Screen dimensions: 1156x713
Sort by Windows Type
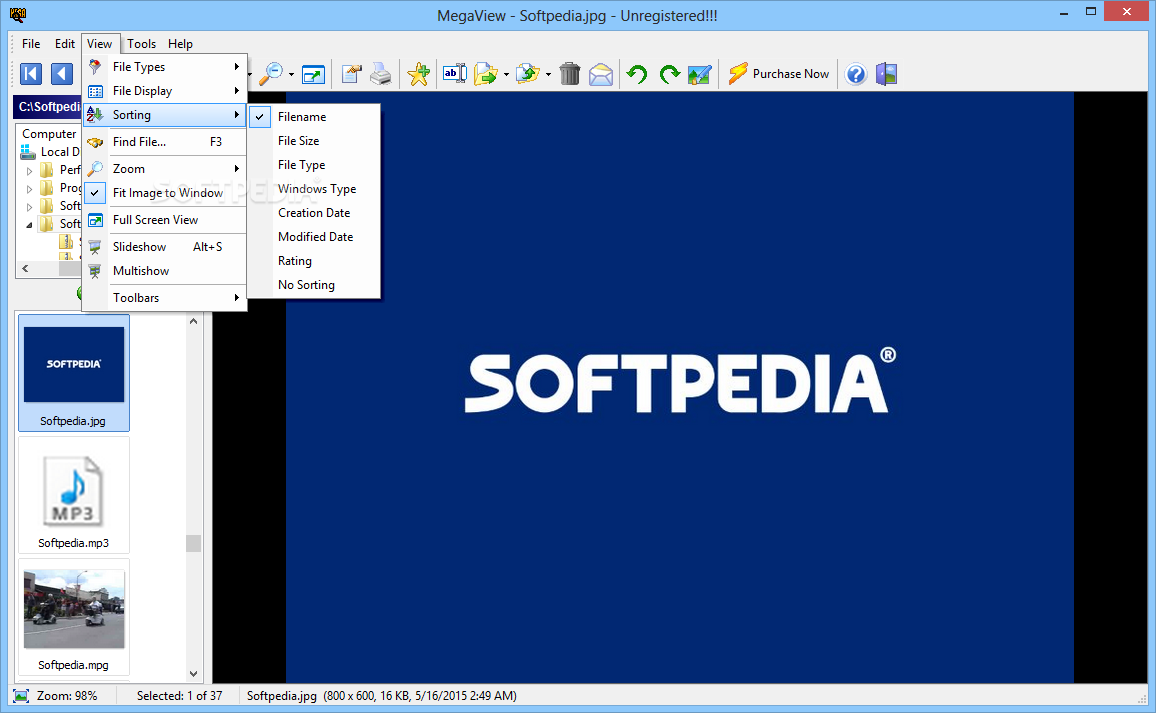click(x=314, y=189)
